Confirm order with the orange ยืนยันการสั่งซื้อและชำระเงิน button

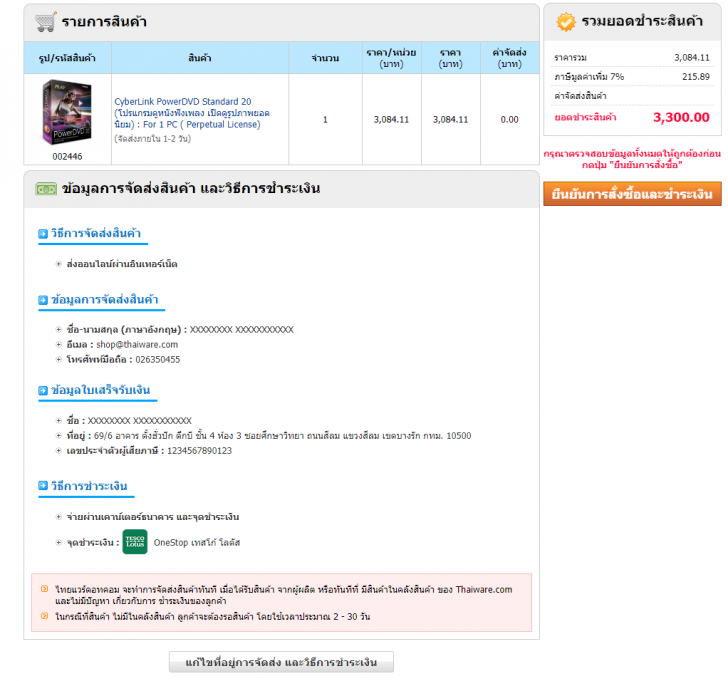pos(632,194)
